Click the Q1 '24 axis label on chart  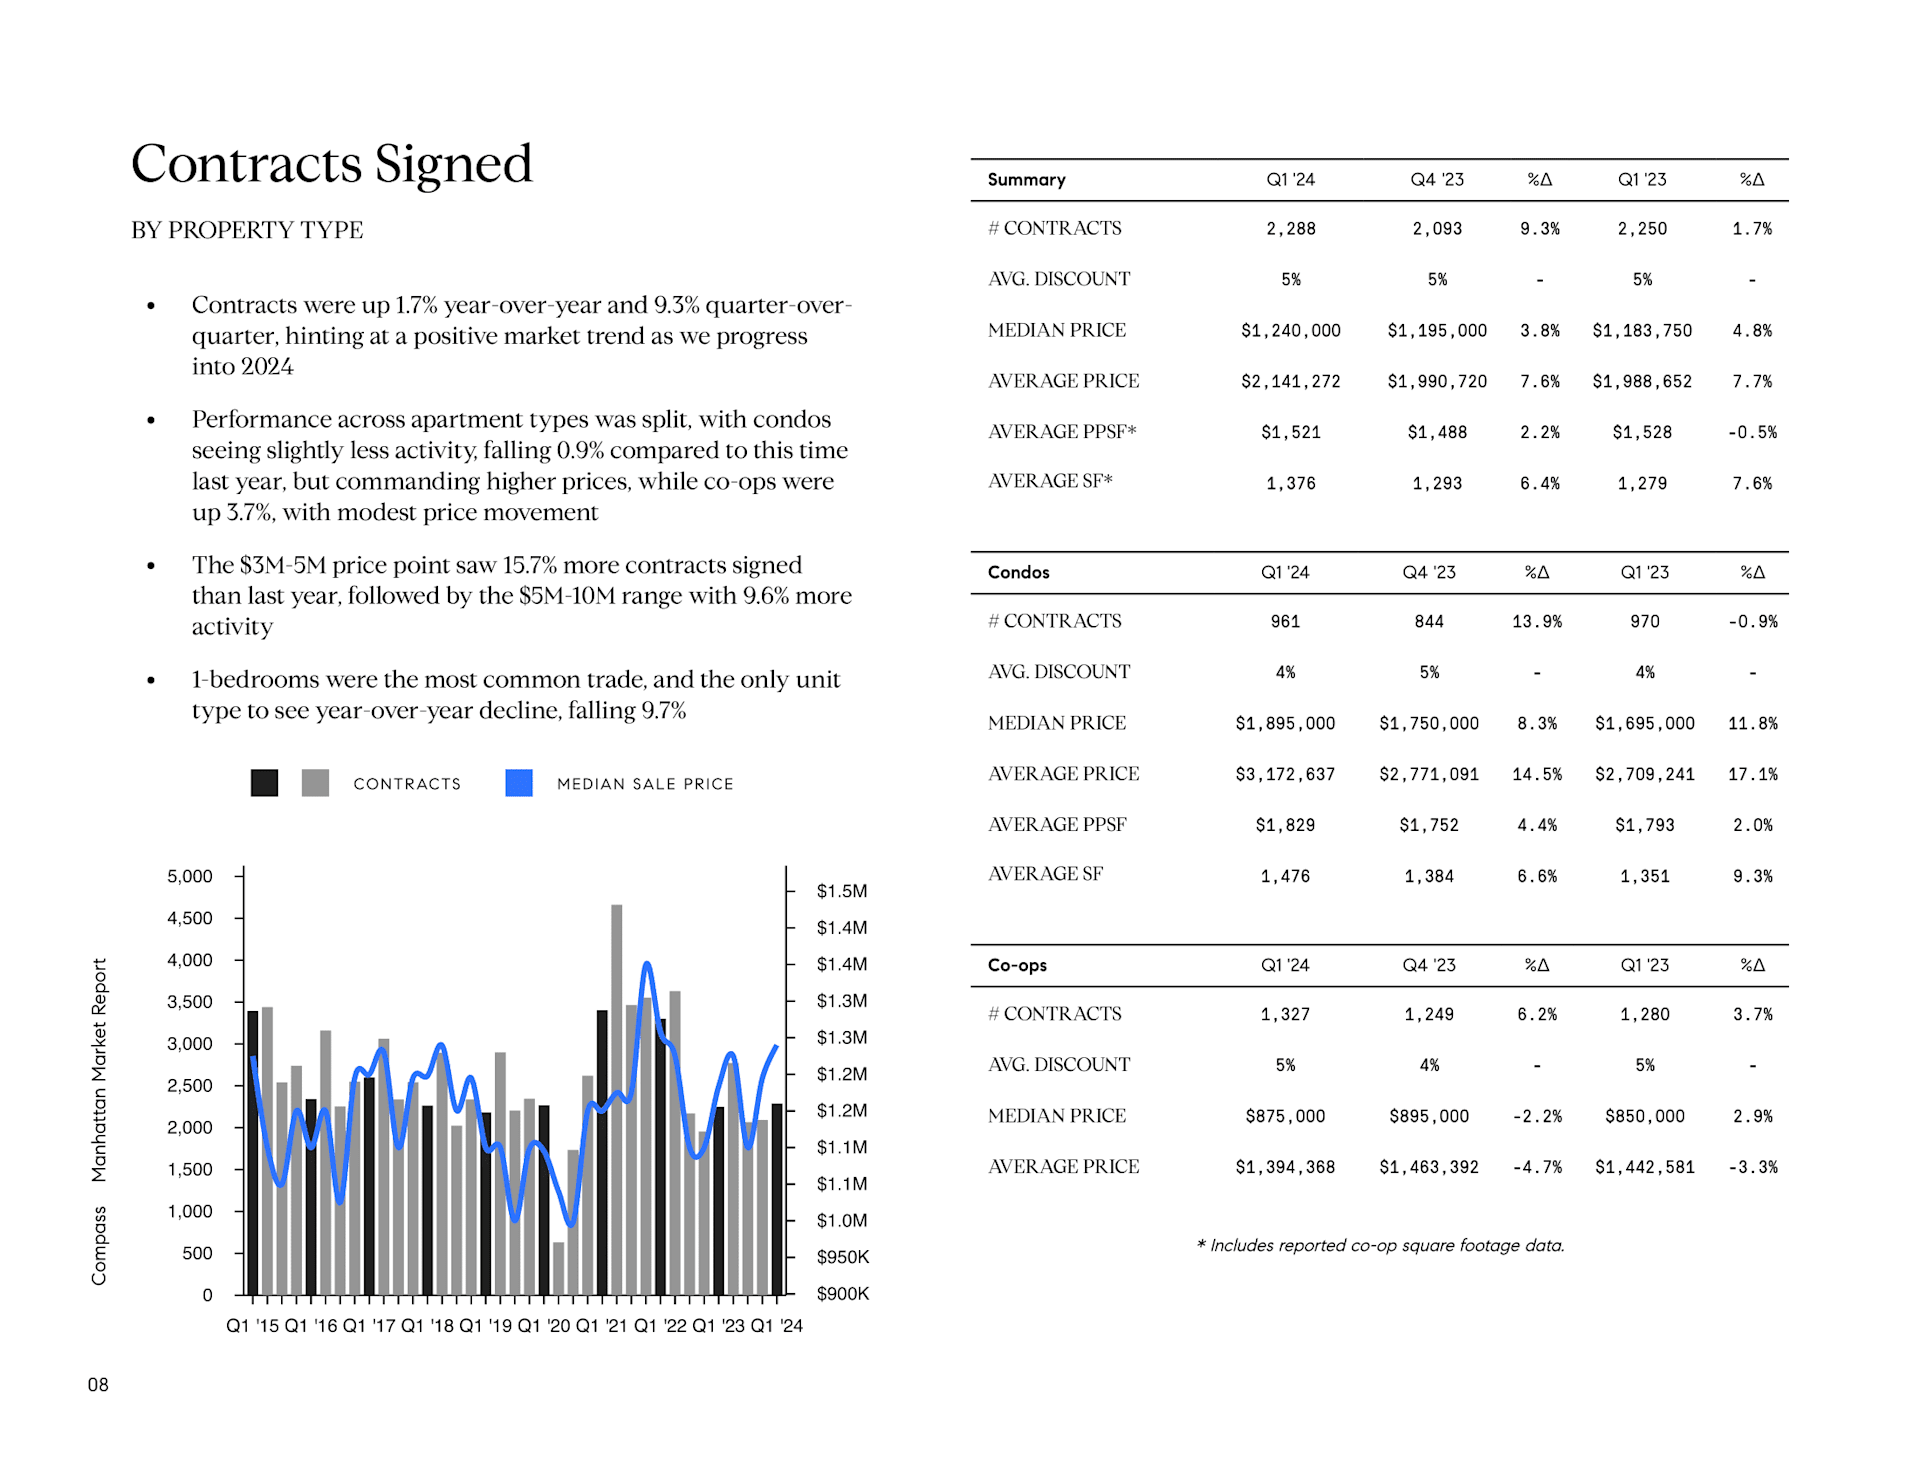[777, 1326]
